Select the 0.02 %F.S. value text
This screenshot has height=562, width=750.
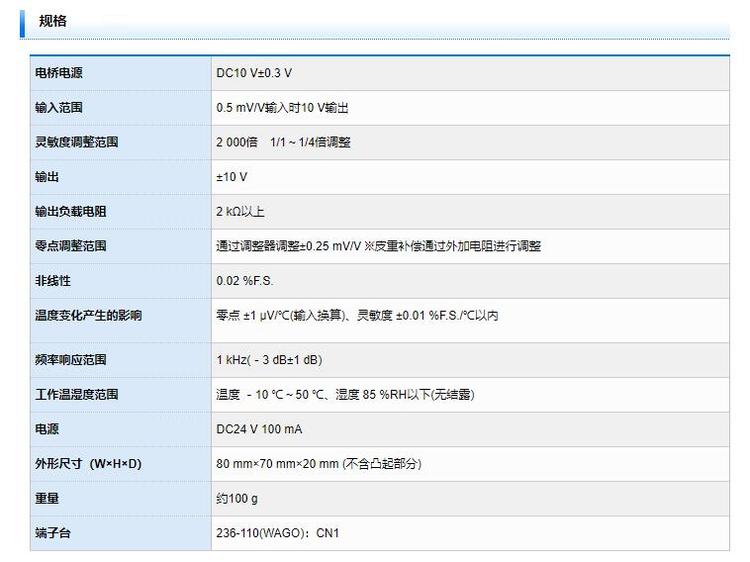243,281
